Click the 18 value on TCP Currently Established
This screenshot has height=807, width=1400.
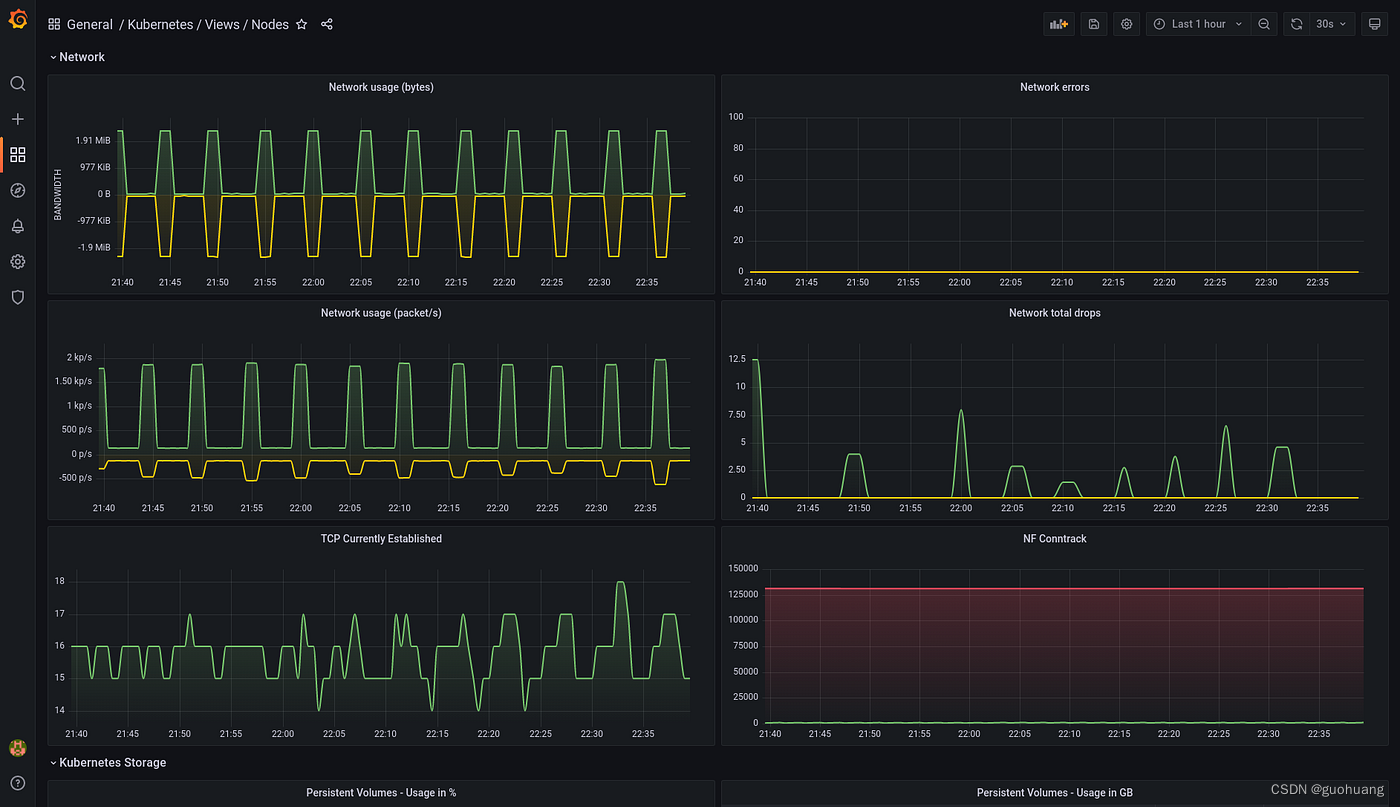(59, 581)
